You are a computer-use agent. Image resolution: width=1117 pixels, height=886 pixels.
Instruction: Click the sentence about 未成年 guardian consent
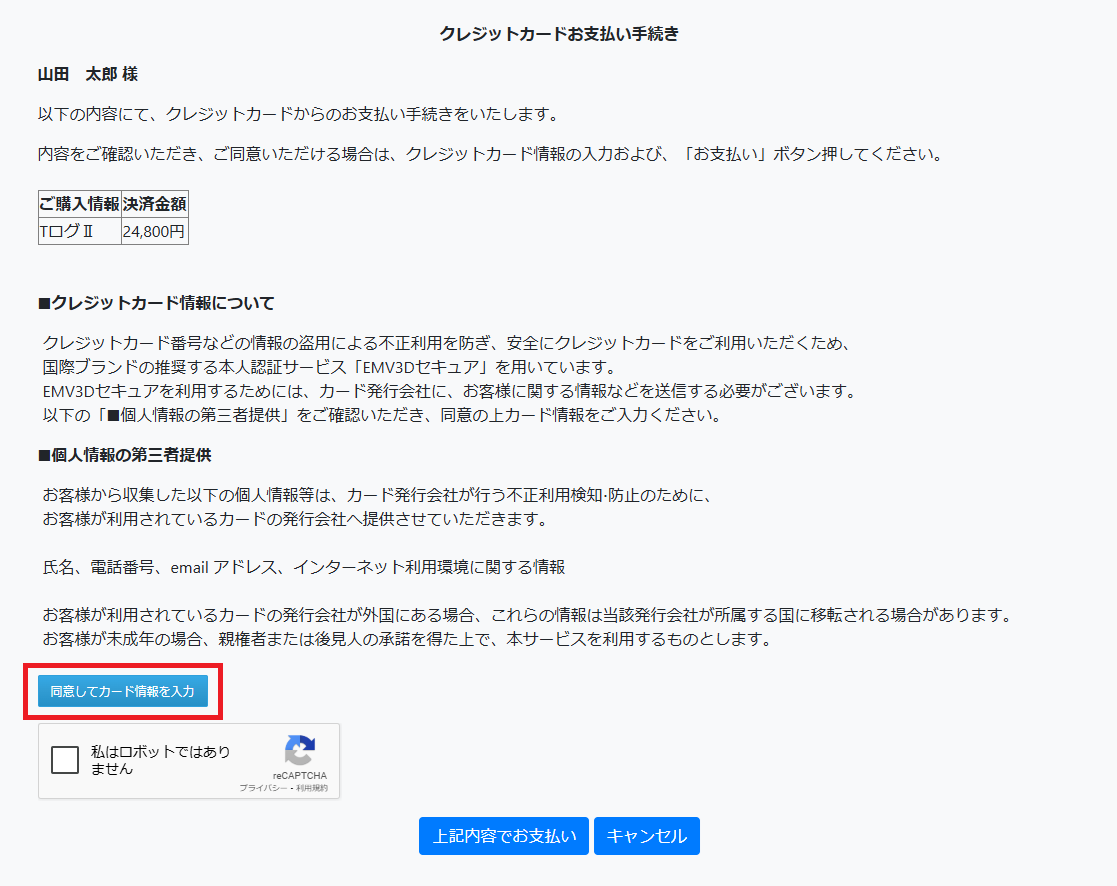pos(407,639)
